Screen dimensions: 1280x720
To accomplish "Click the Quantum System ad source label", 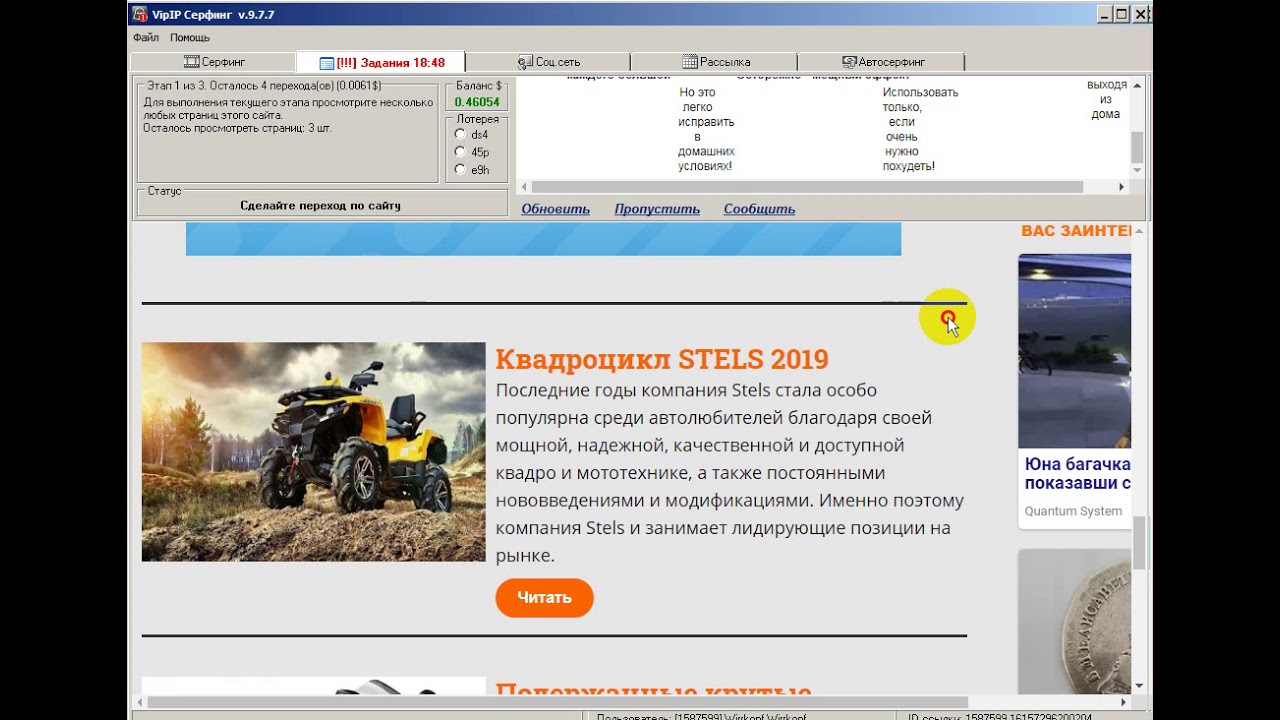I will click(1073, 511).
